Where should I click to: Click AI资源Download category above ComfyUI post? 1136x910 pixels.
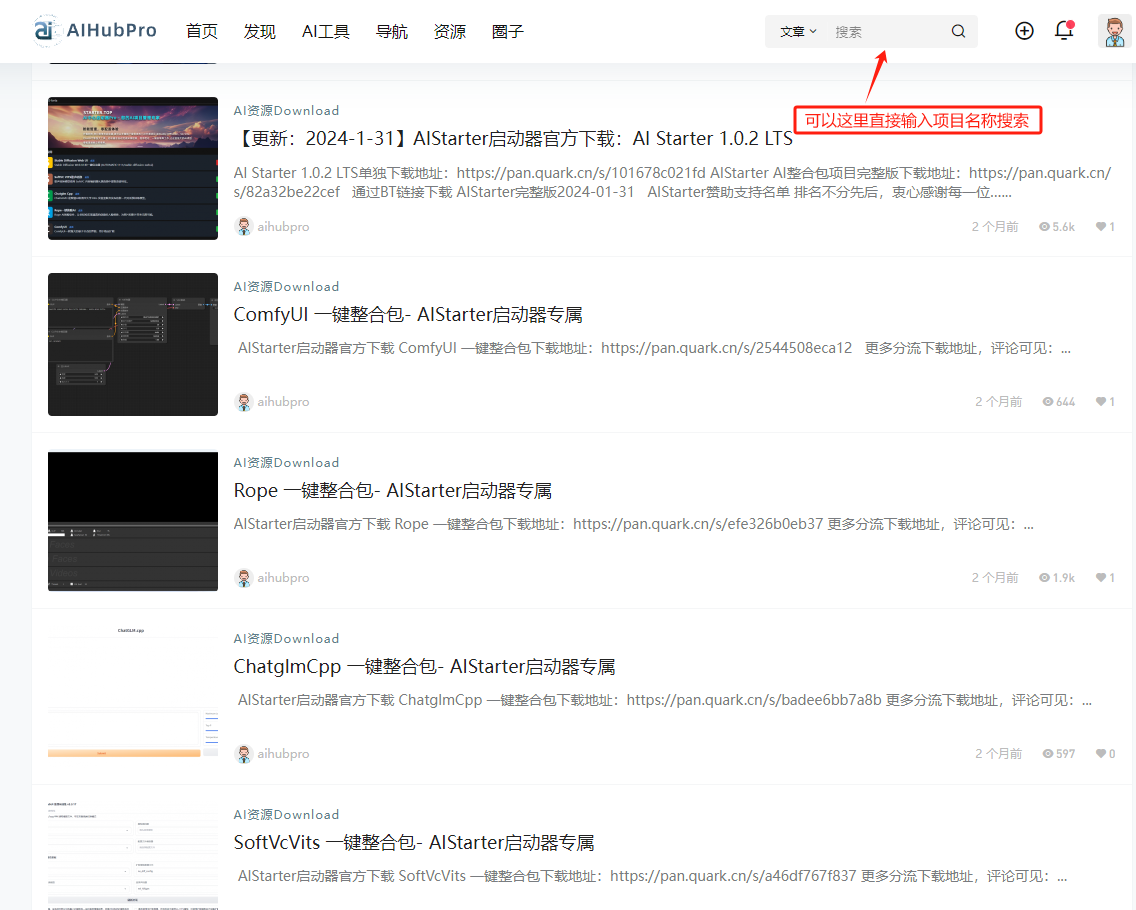click(x=286, y=286)
